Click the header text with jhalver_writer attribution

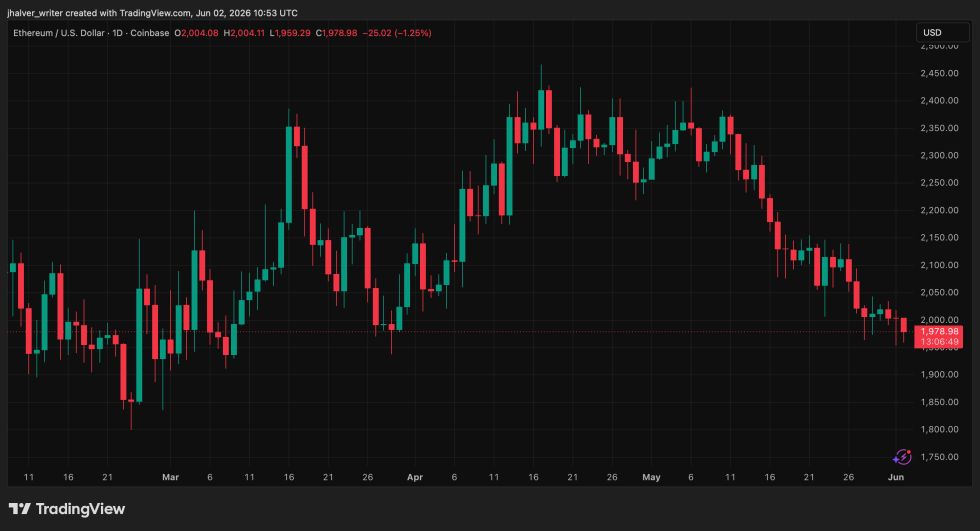152,12
